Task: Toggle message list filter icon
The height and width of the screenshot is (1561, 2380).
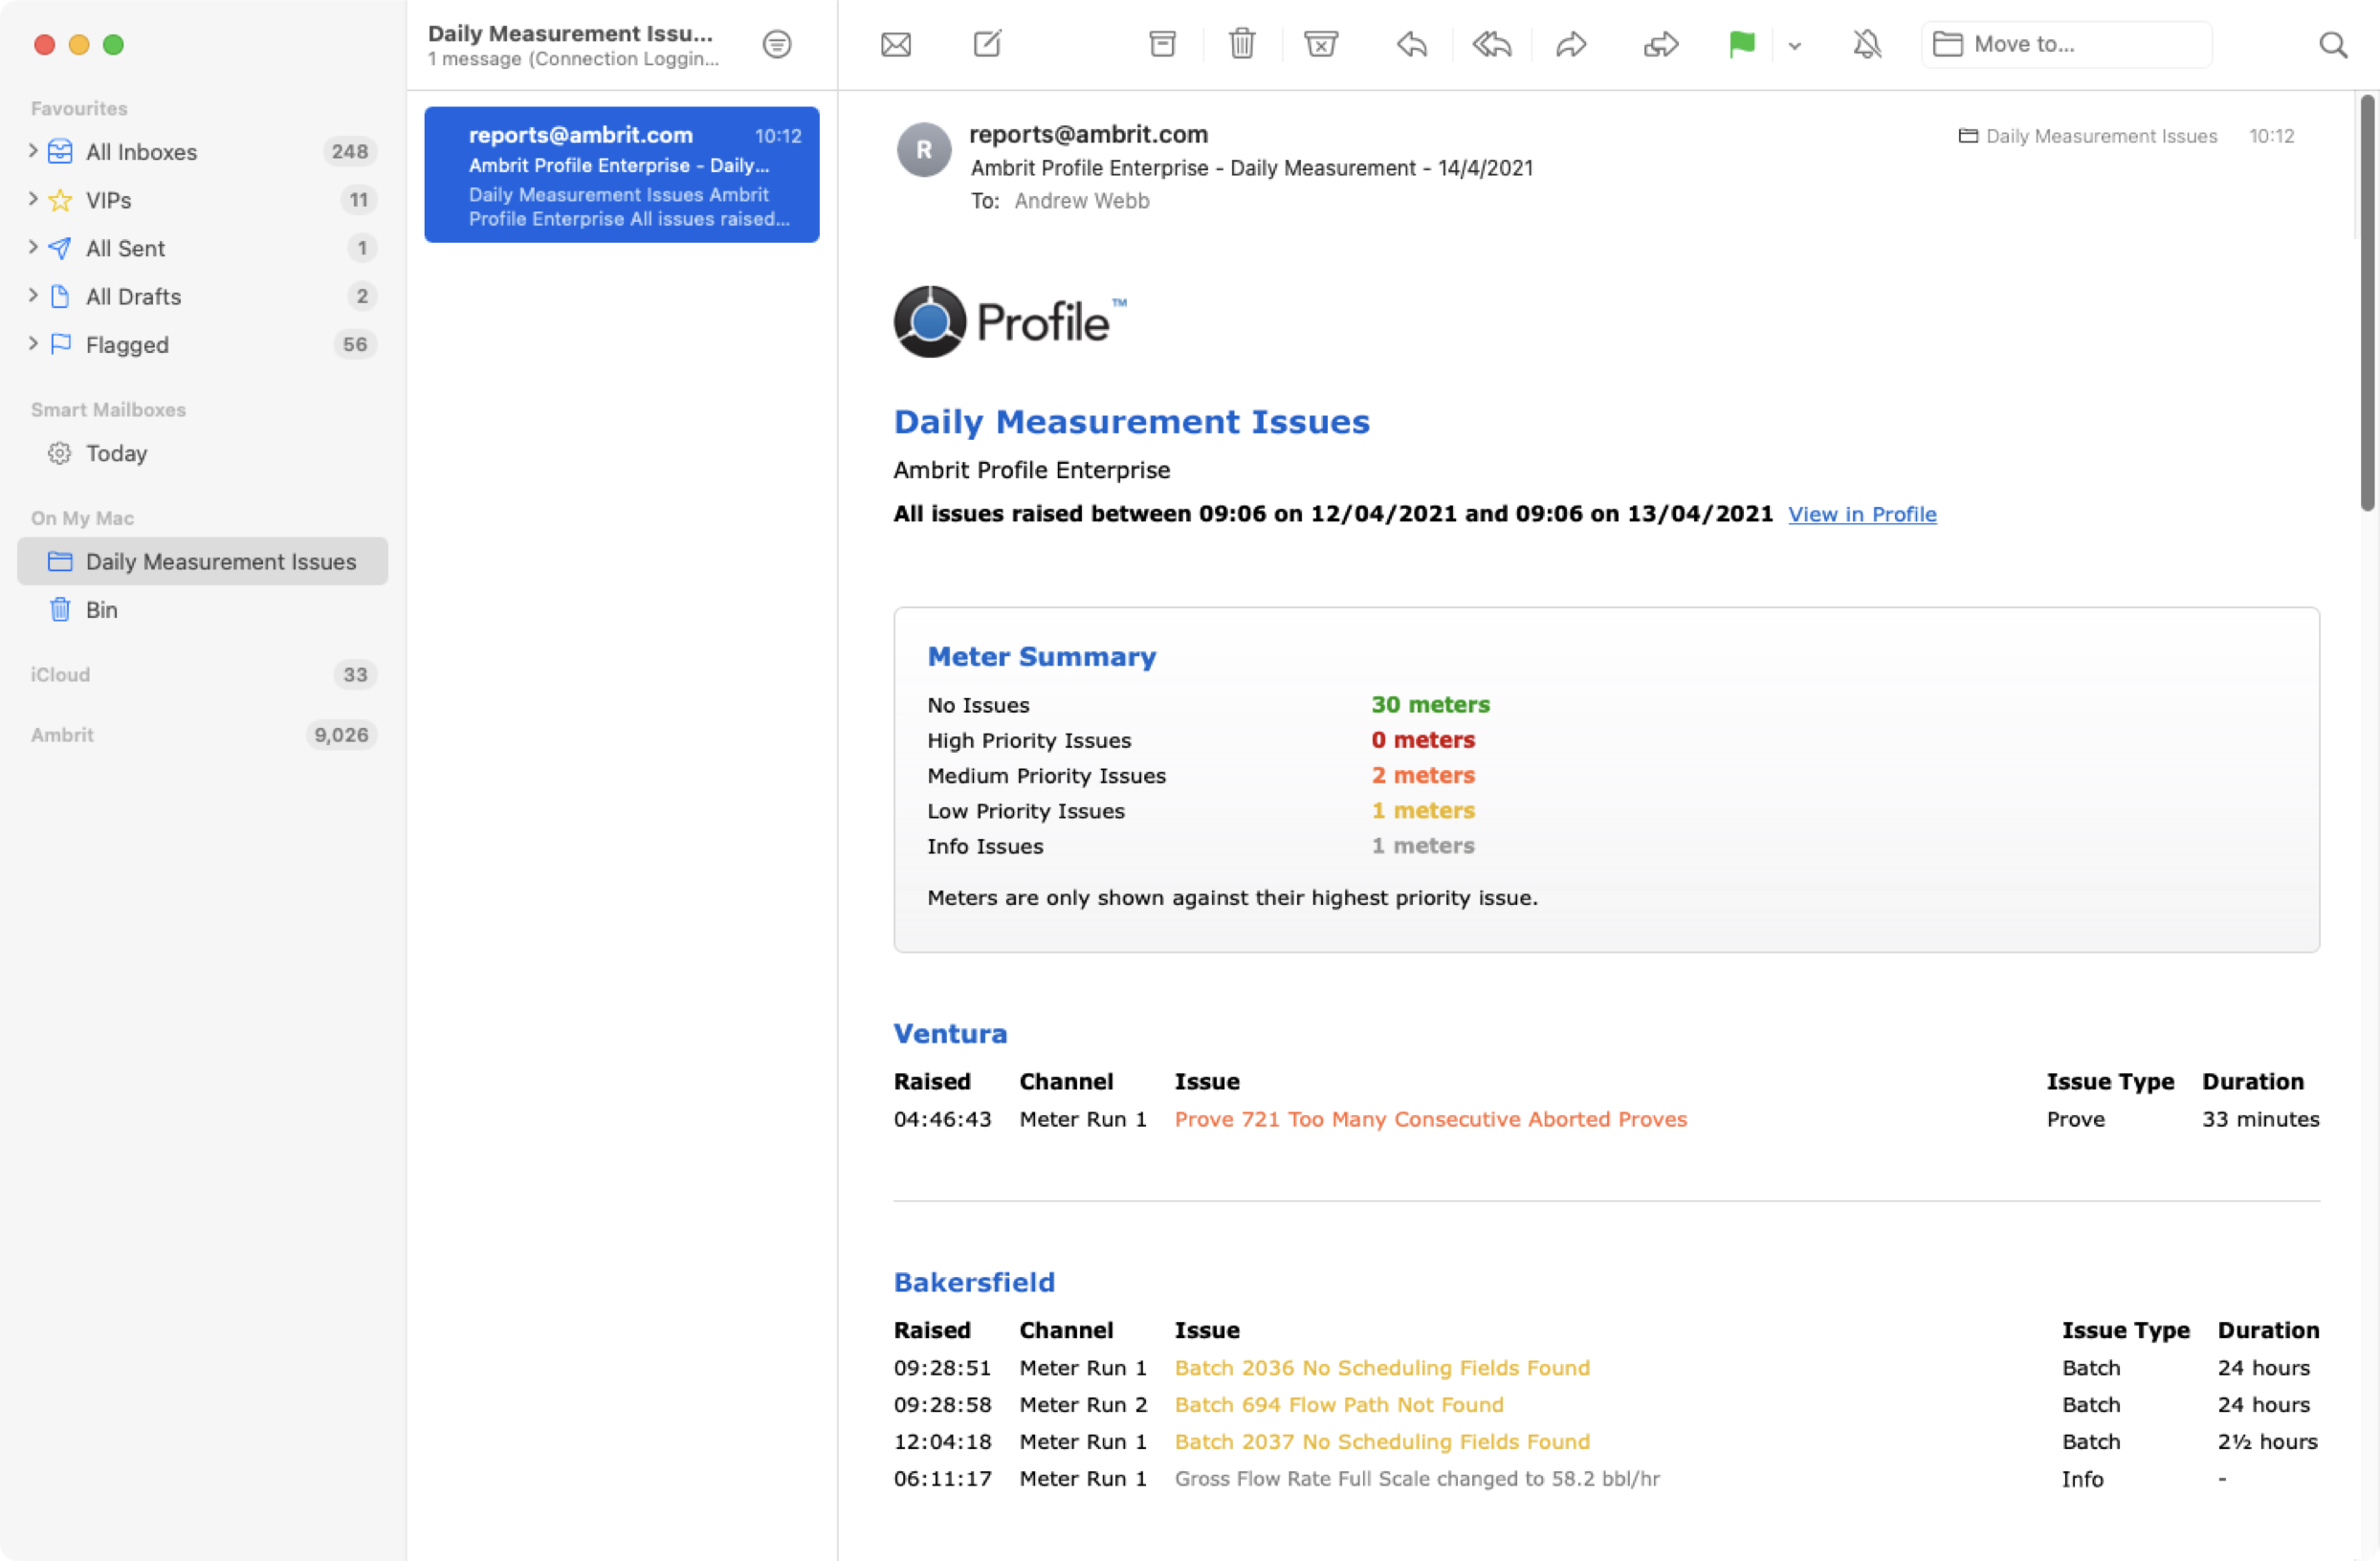Action: click(776, 44)
